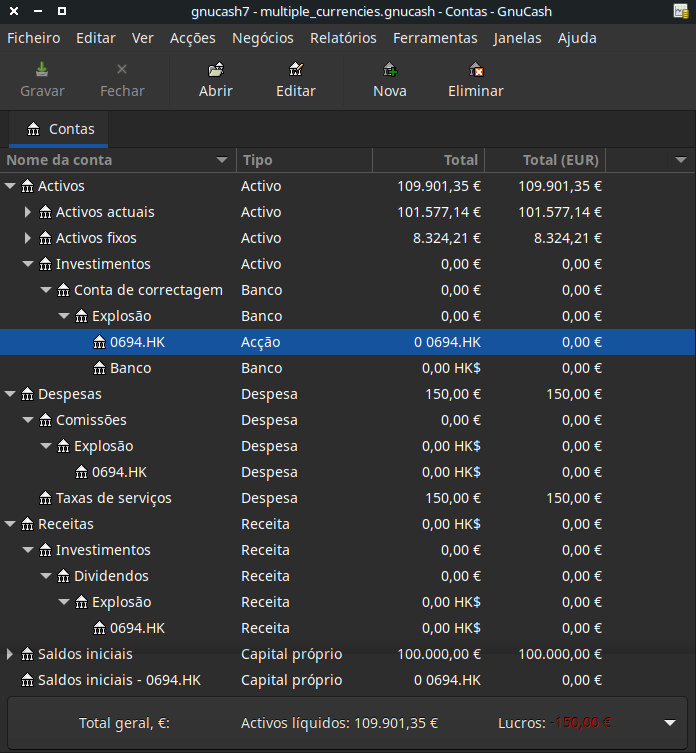Click the Nova new account icon

coord(389,70)
